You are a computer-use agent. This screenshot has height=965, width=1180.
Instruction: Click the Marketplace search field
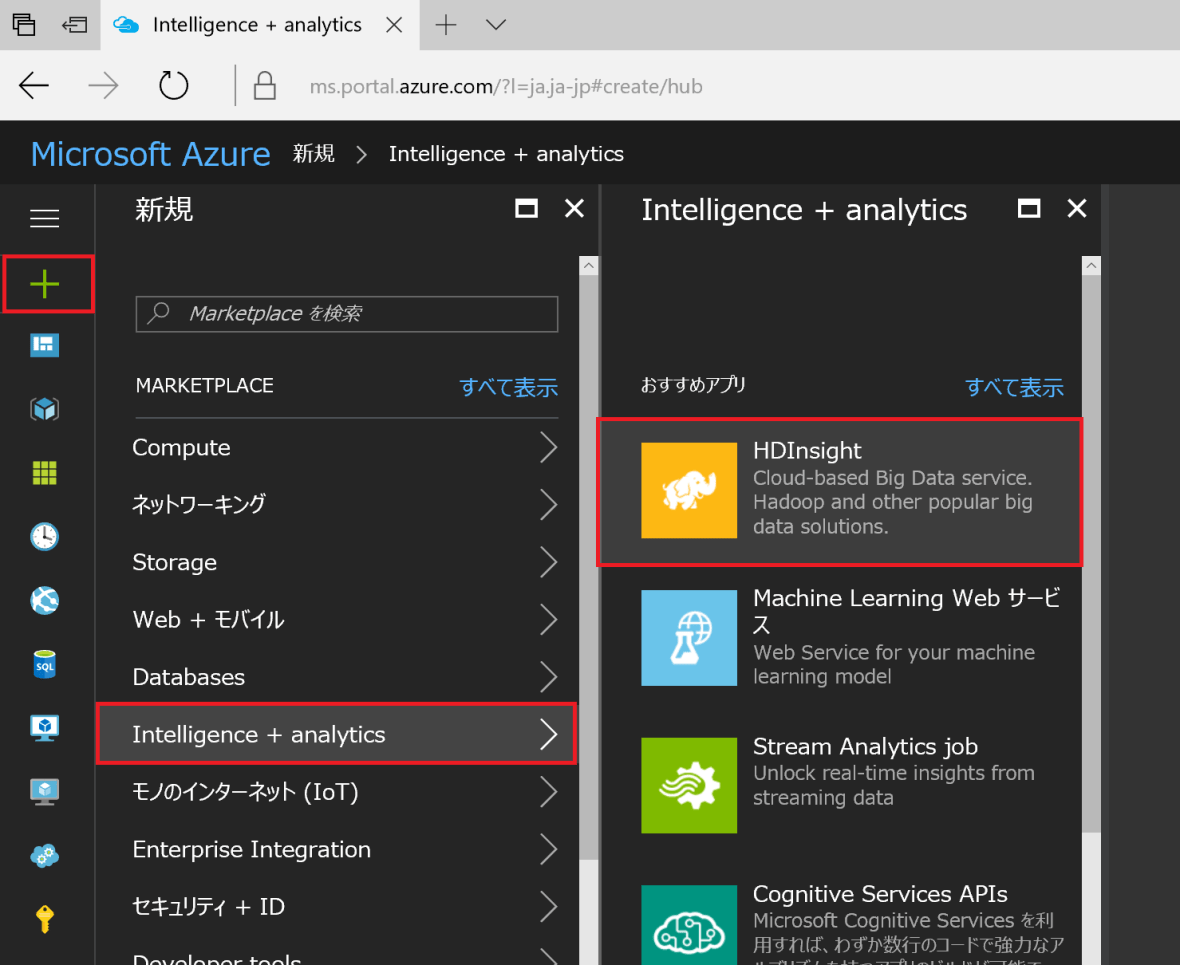347,314
